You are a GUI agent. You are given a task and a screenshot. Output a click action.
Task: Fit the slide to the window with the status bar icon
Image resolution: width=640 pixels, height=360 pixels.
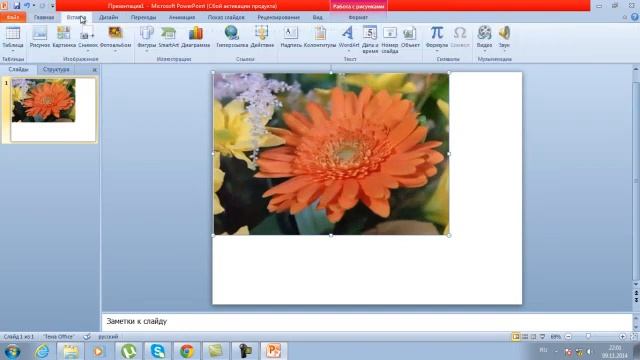(634, 337)
